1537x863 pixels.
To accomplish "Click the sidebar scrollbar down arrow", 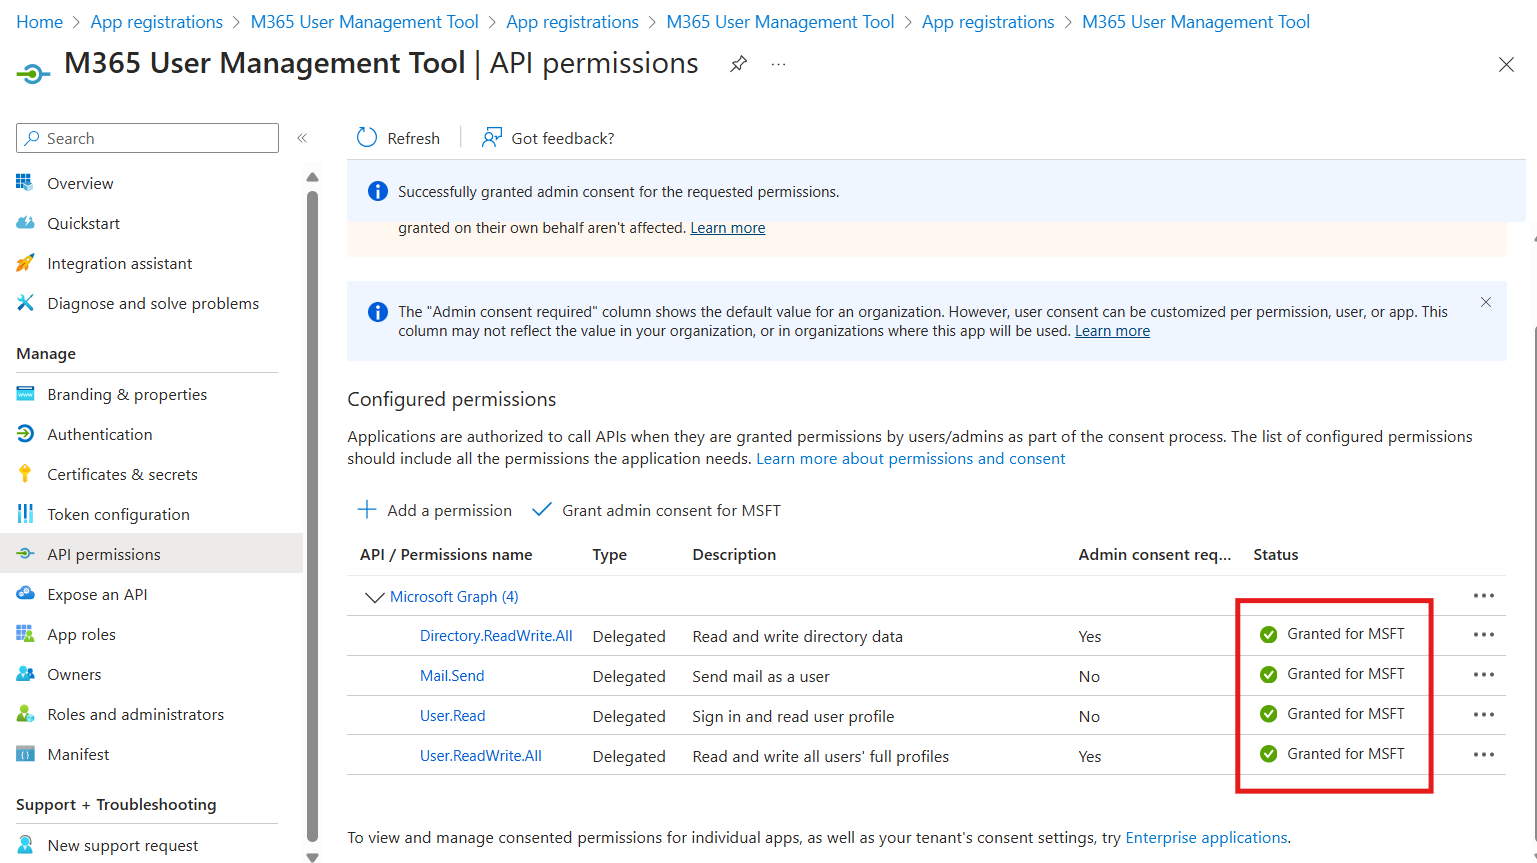I will [x=312, y=857].
